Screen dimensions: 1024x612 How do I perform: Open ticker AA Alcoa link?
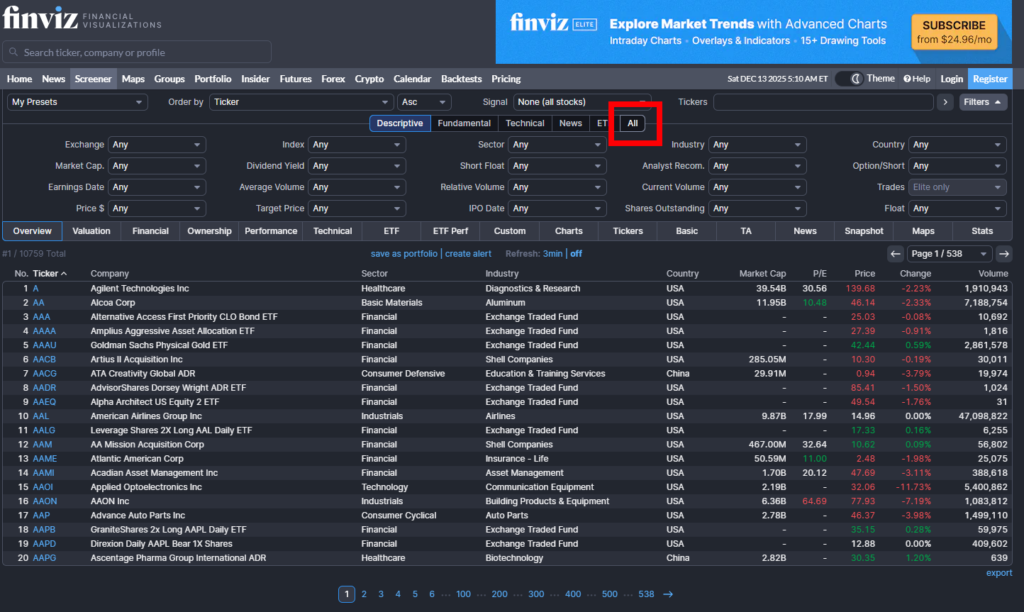point(39,302)
